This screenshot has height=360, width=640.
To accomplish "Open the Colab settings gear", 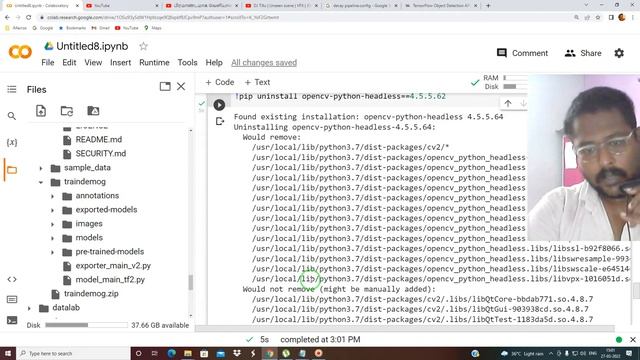I will [x=619, y=53].
